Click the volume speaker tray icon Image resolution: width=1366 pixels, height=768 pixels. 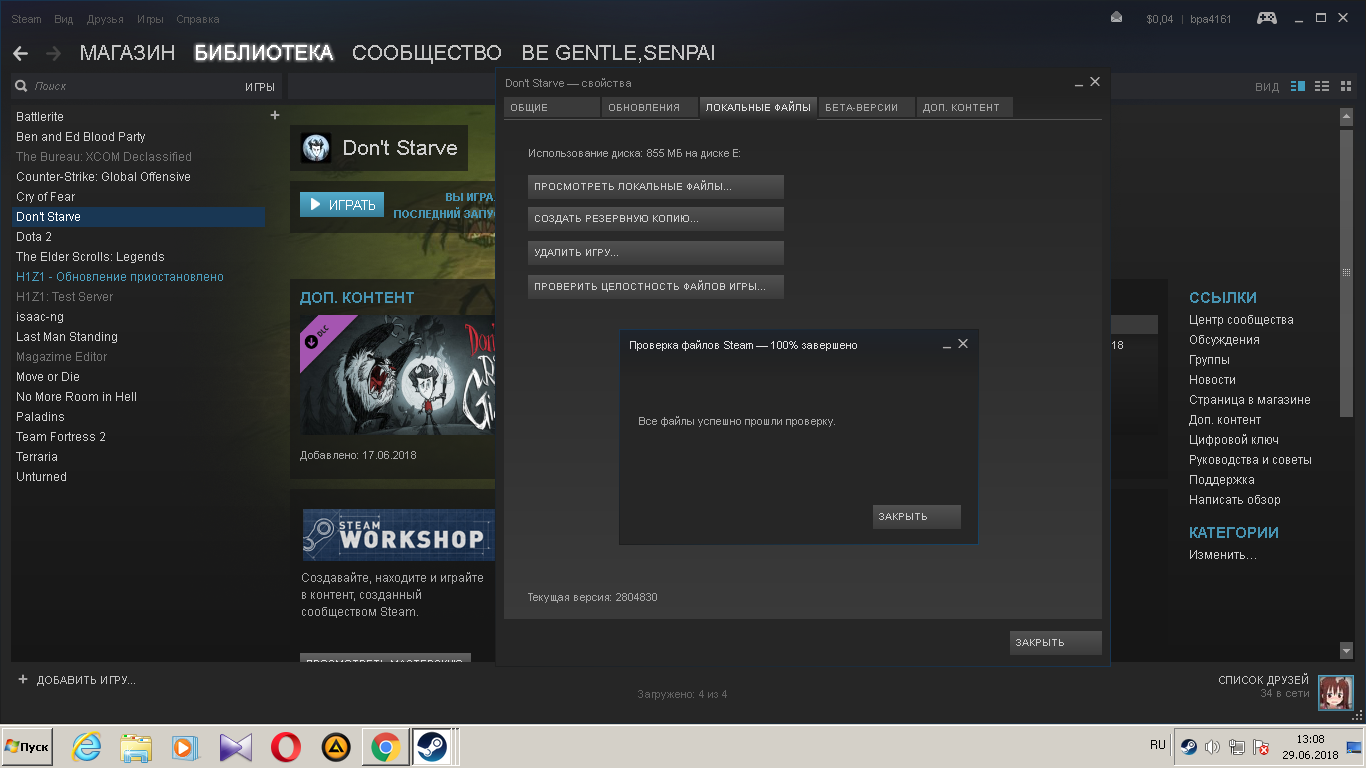coord(1212,747)
